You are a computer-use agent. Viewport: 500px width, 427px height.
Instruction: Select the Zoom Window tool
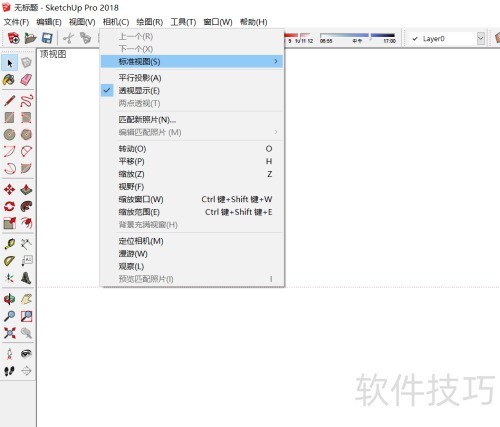26,316
